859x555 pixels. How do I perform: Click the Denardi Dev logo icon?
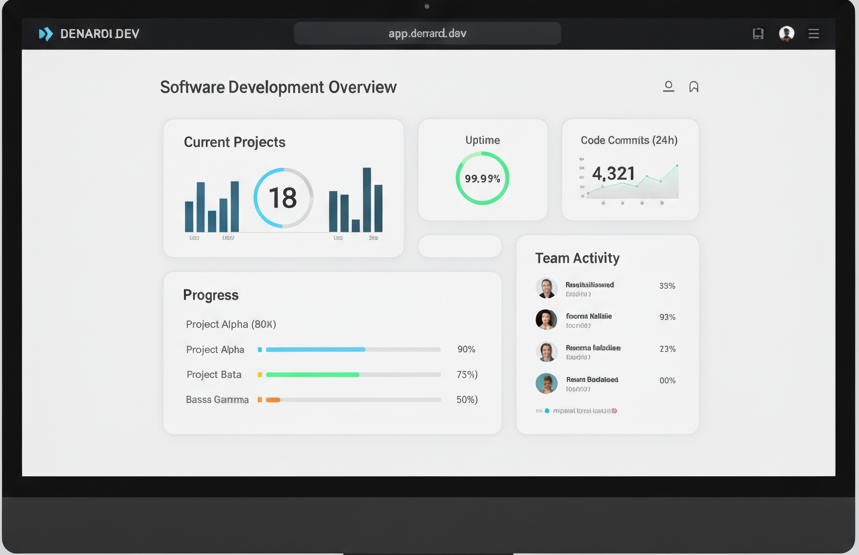(45, 34)
